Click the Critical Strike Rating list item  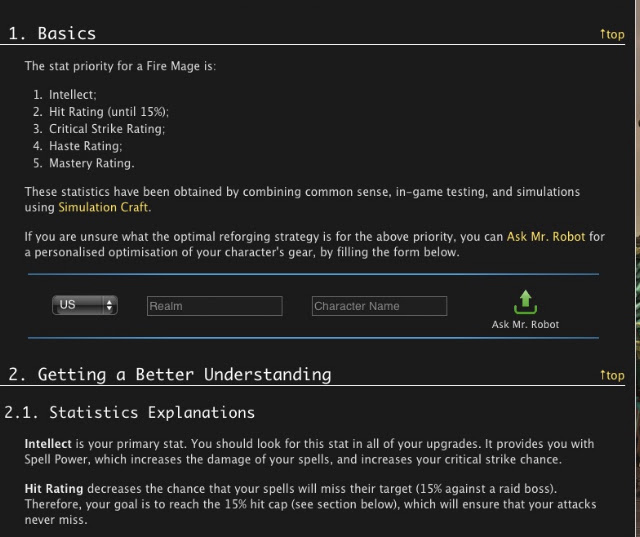[x=107, y=129]
